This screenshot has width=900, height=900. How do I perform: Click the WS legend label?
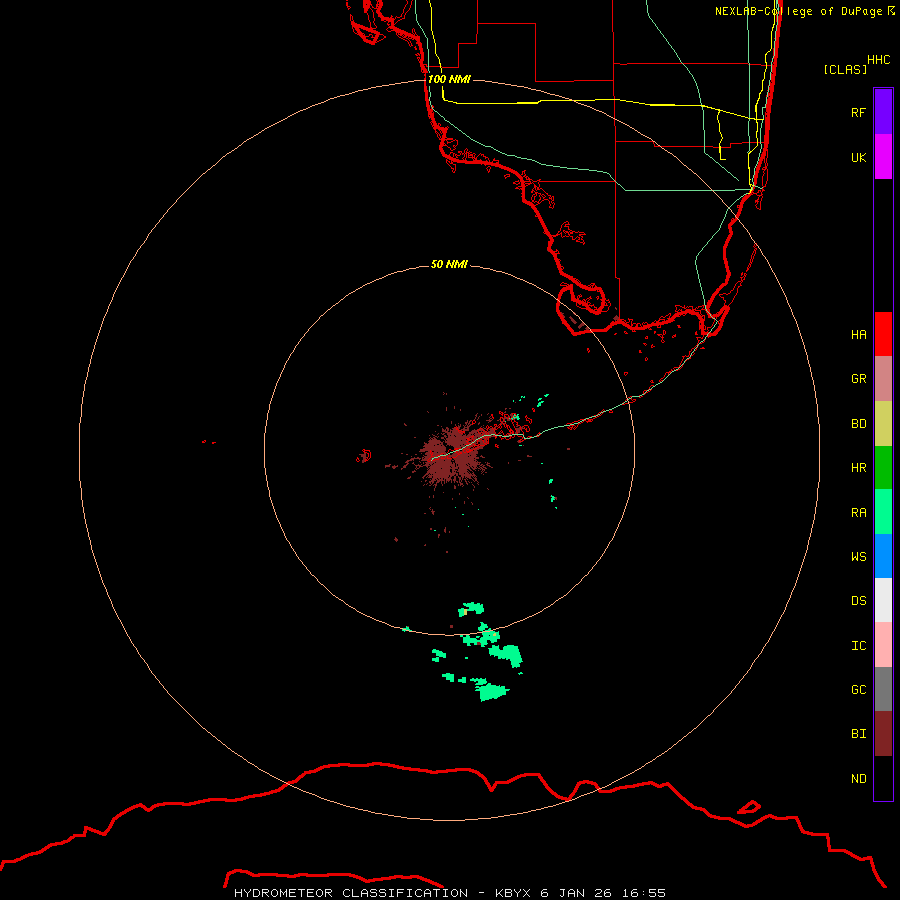point(858,556)
